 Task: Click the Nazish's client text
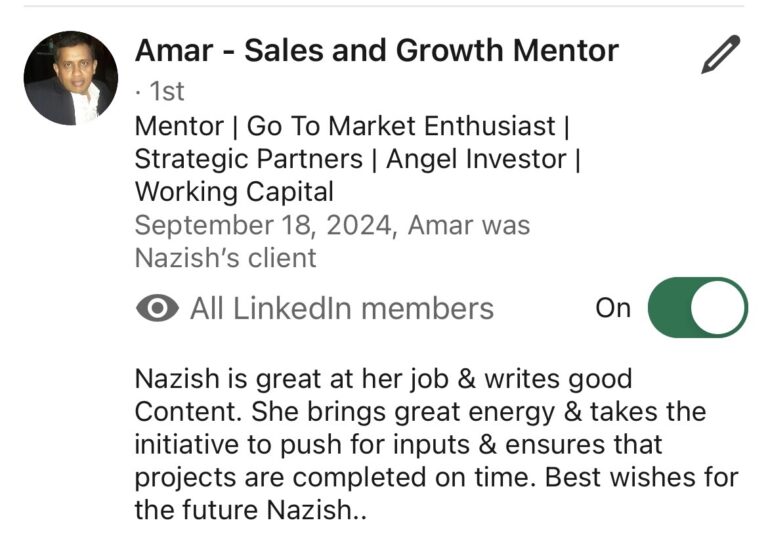[x=225, y=258]
